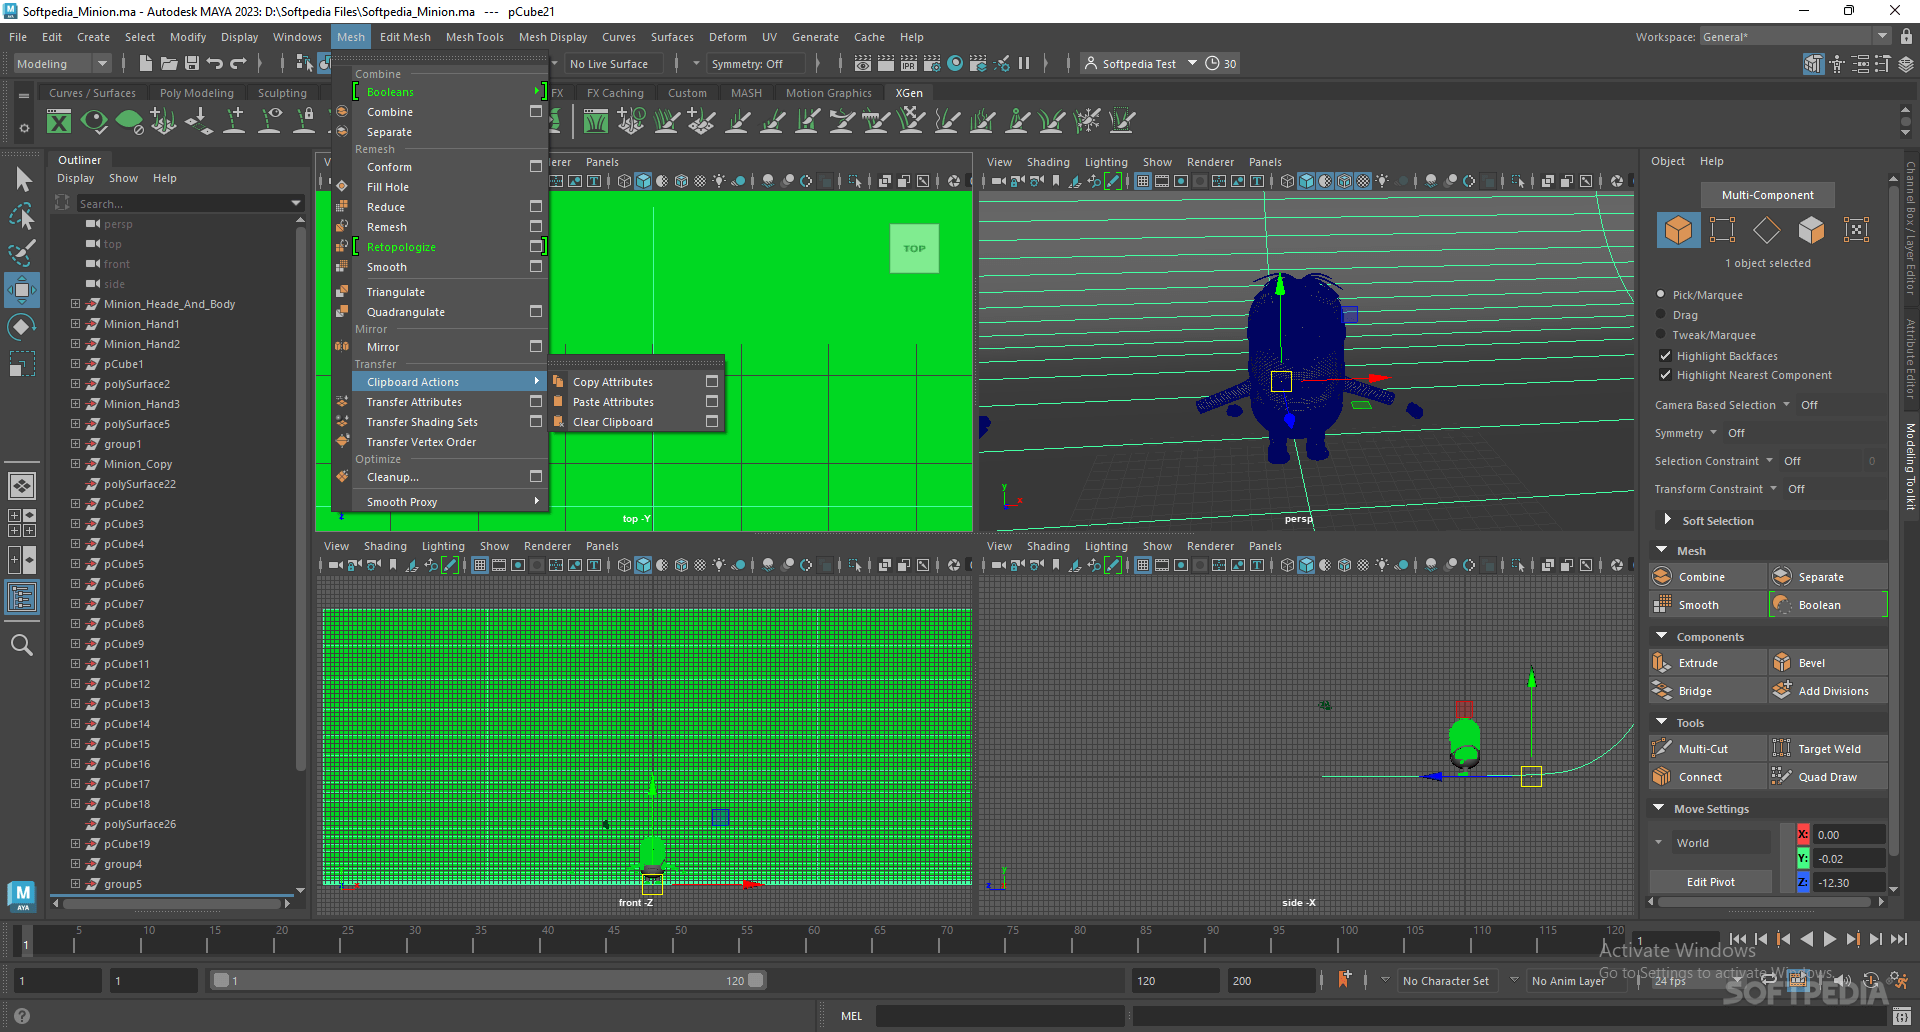
Task: Select Multi-Cut tool icon
Action: (x=1662, y=749)
